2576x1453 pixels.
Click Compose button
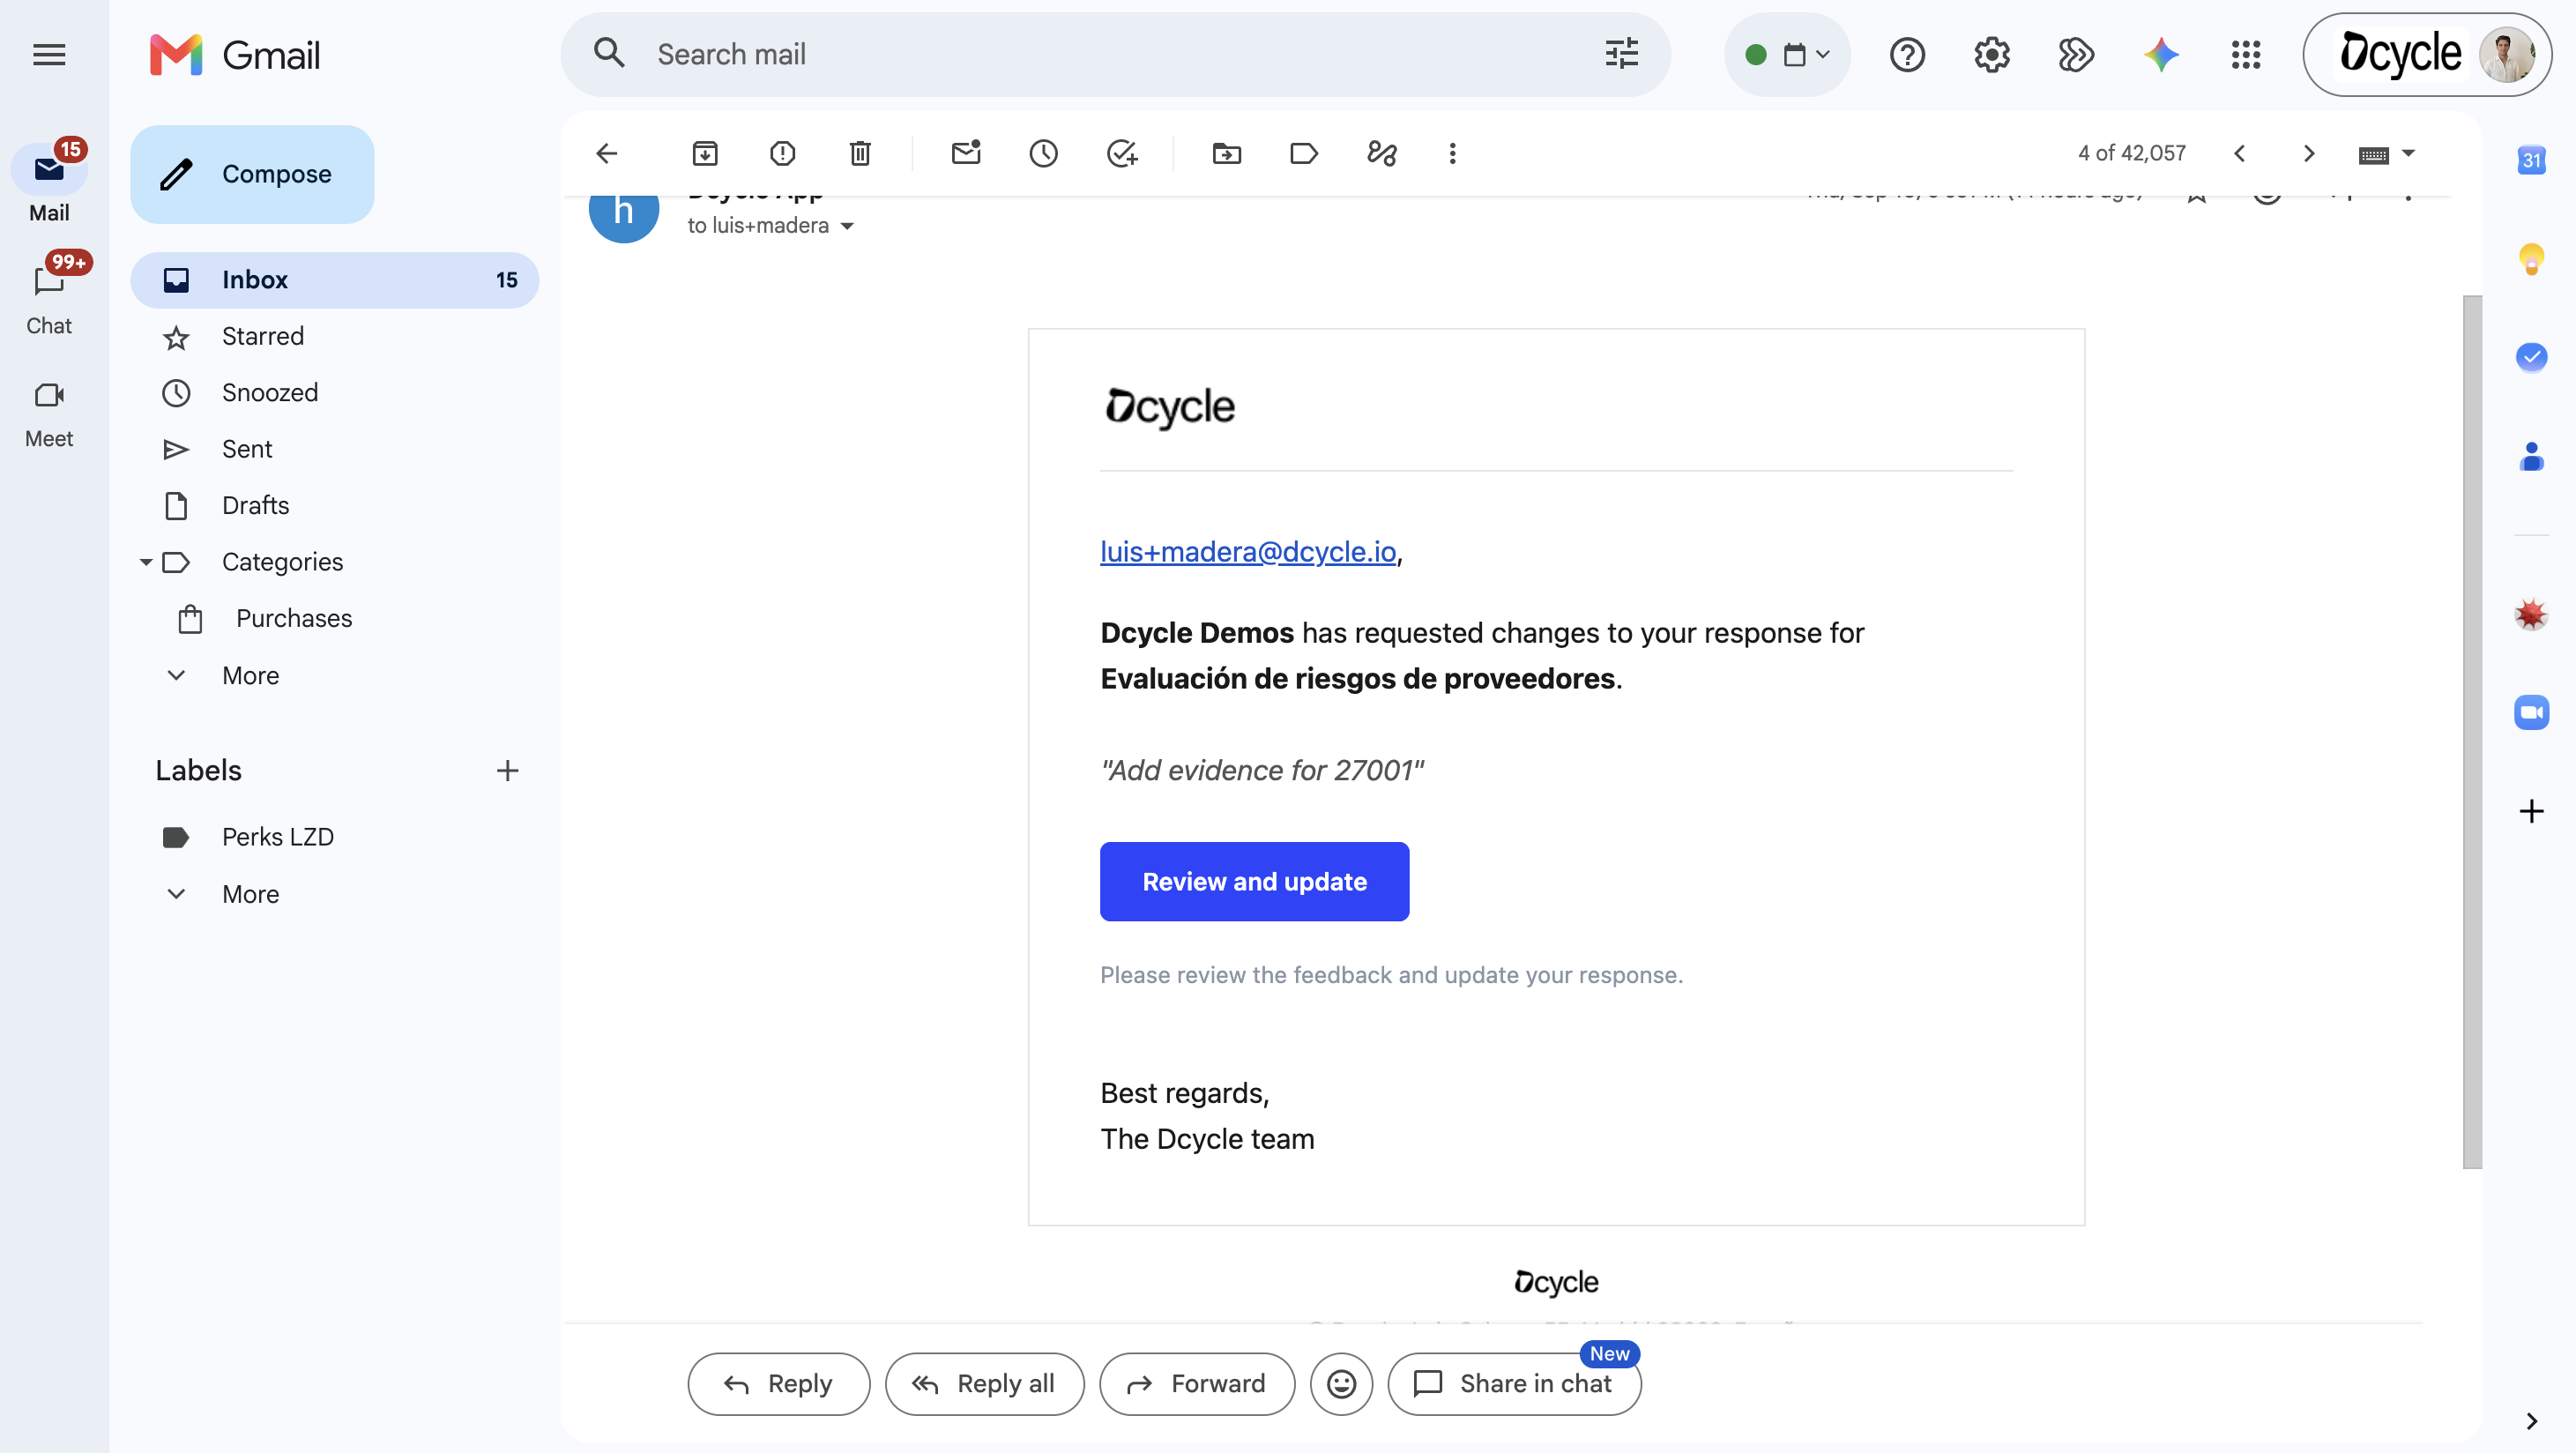click(252, 174)
